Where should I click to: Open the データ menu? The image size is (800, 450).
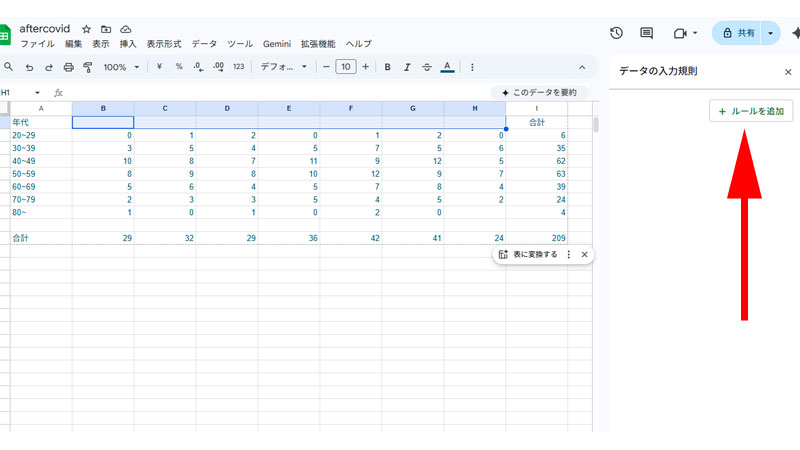(x=204, y=44)
